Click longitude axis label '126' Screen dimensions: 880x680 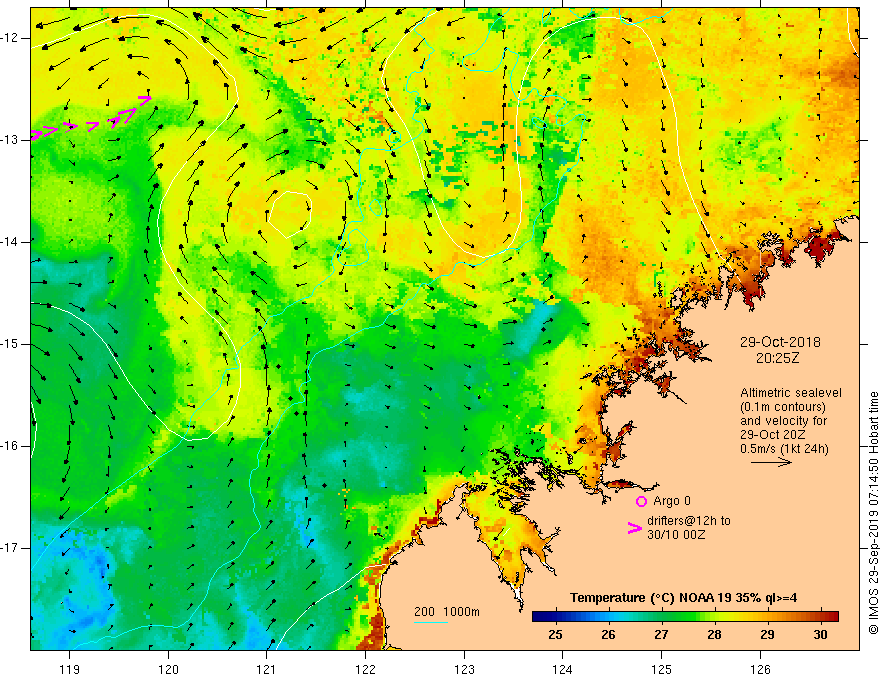[760, 669]
